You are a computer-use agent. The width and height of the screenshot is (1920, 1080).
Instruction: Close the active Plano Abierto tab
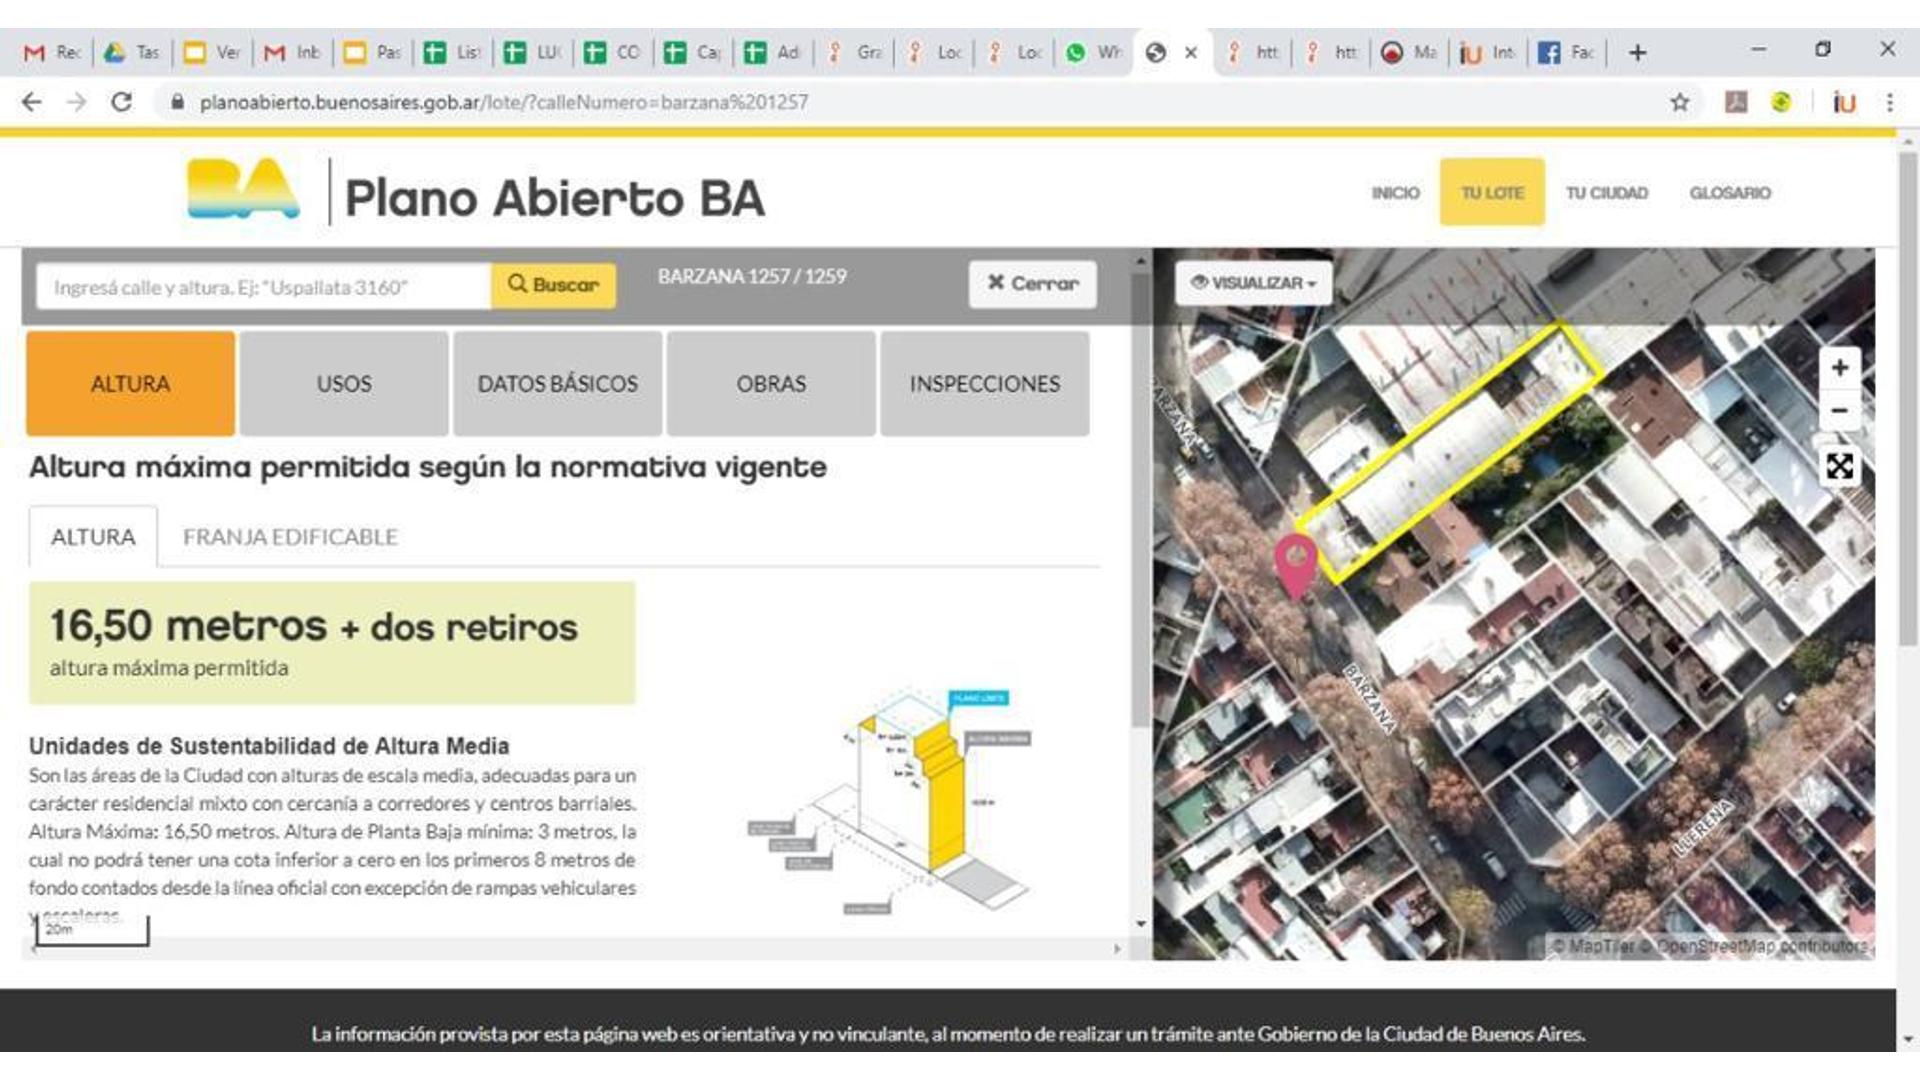(x=1191, y=53)
